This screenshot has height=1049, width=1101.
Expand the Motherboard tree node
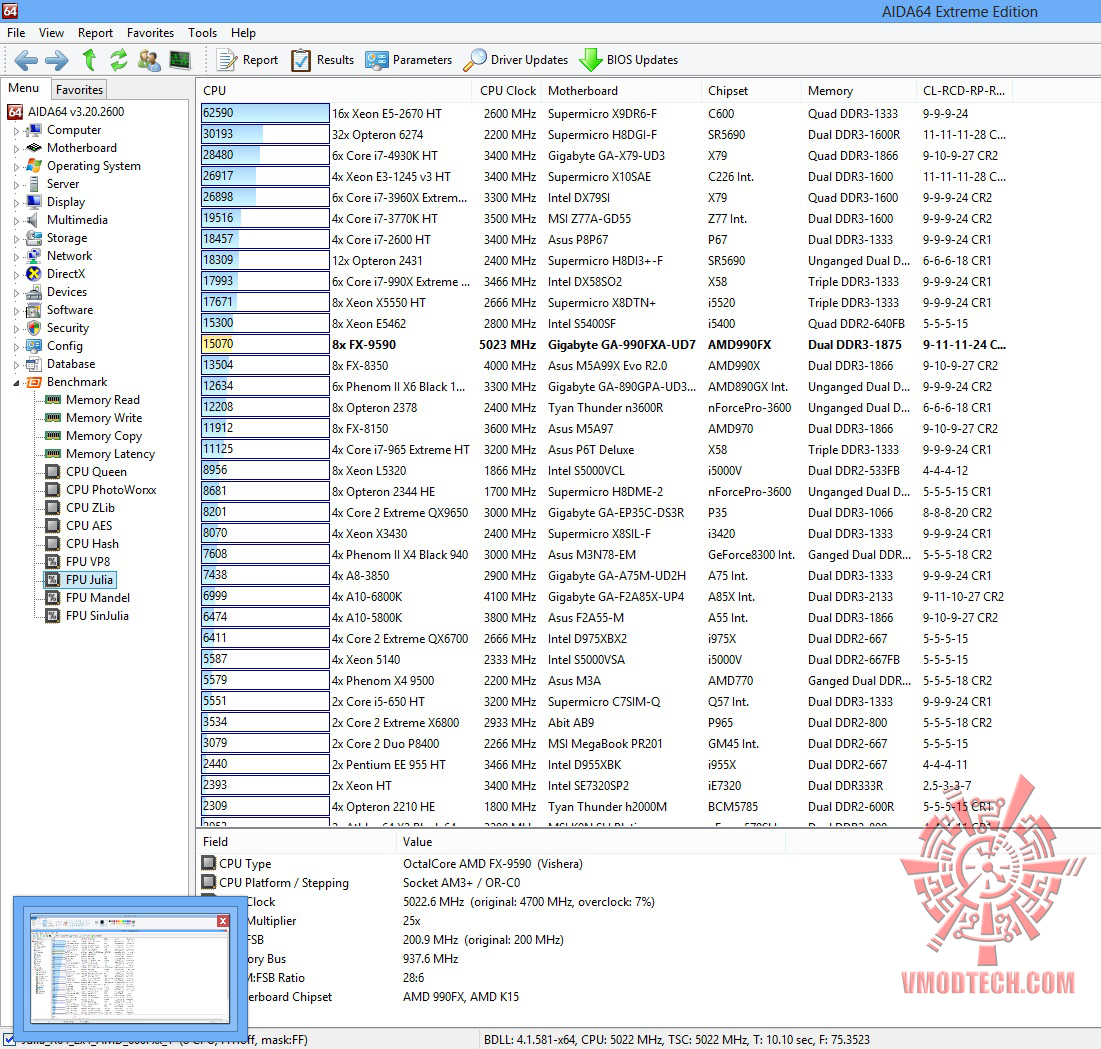[x=16, y=148]
